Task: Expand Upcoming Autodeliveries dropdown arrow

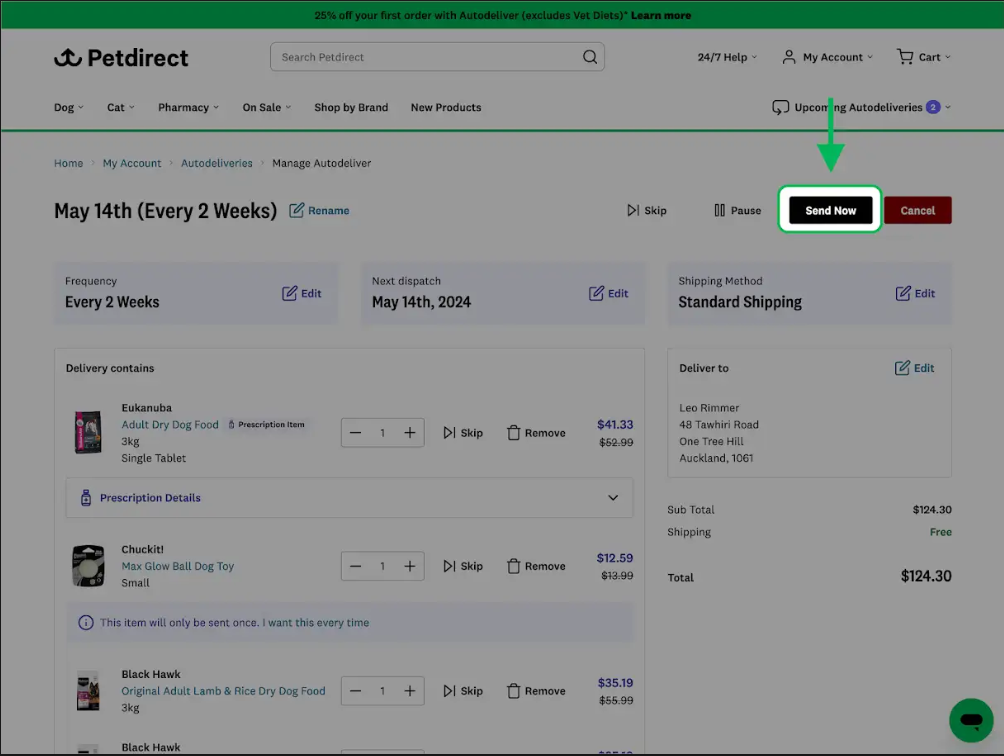Action: click(948, 108)
